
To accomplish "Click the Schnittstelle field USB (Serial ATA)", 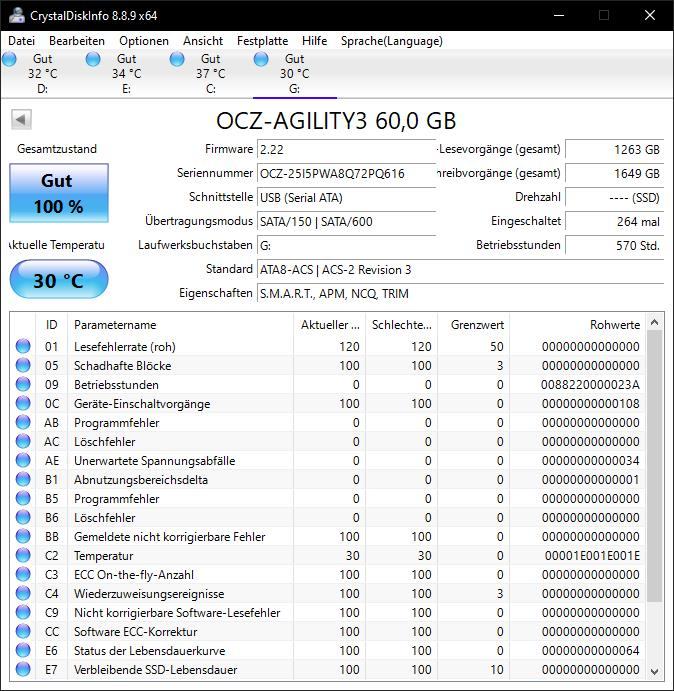I will click(346, 197).
